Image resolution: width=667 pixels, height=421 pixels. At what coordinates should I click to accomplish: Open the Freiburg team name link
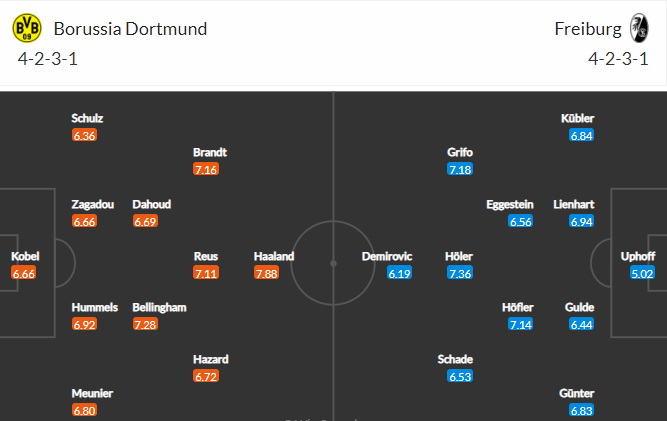(x=588, y=29)
